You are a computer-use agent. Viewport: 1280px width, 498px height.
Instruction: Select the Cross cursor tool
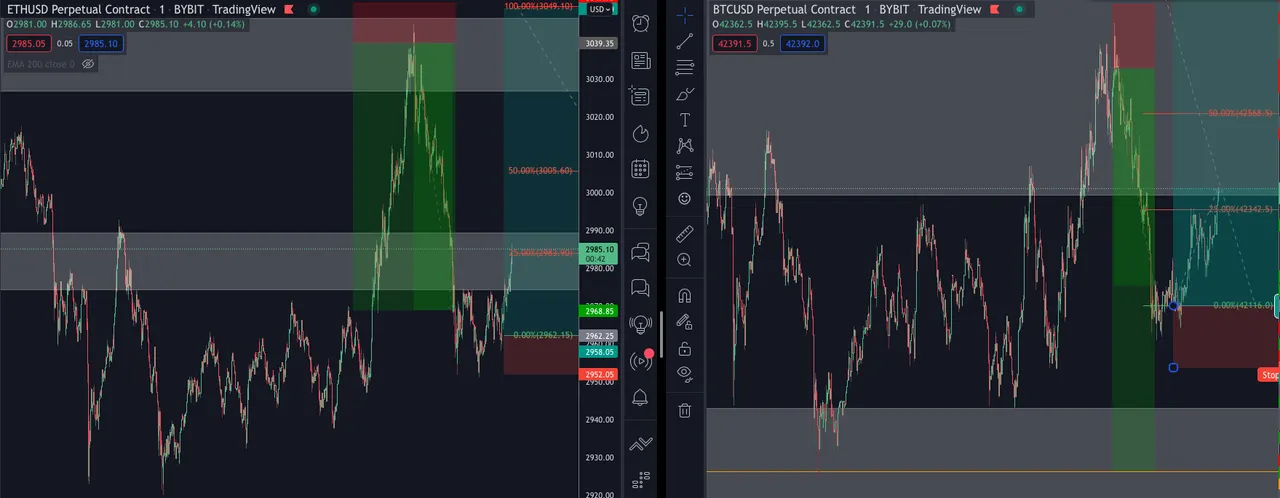(684, 15)
